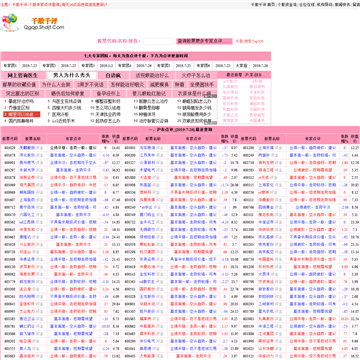This screenshot has height=360, width=360.
Task: Open the 邮票的收藏价值 ad link
Action: coord(19,85)
